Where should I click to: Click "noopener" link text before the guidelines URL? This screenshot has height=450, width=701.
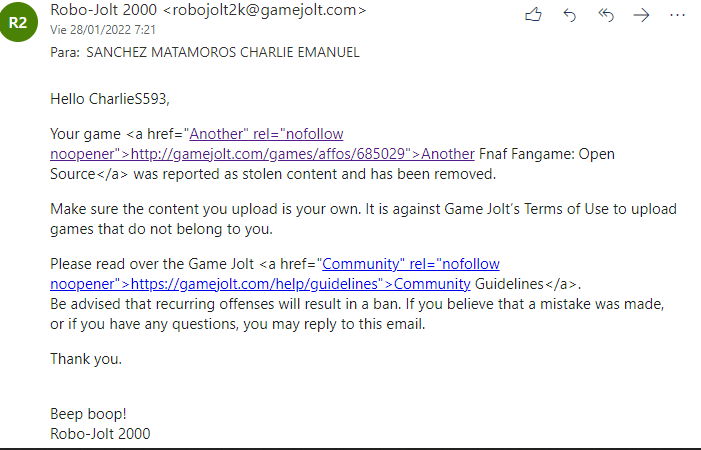[x=86, y=284]
